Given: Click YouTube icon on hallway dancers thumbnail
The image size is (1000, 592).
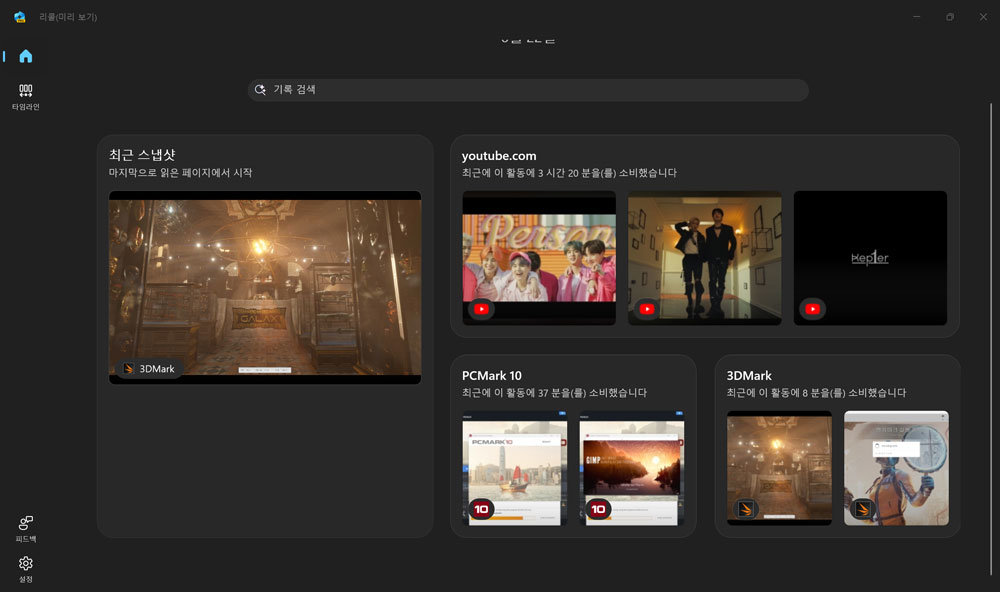Looking at the screenshot, I should click(647, 309).
